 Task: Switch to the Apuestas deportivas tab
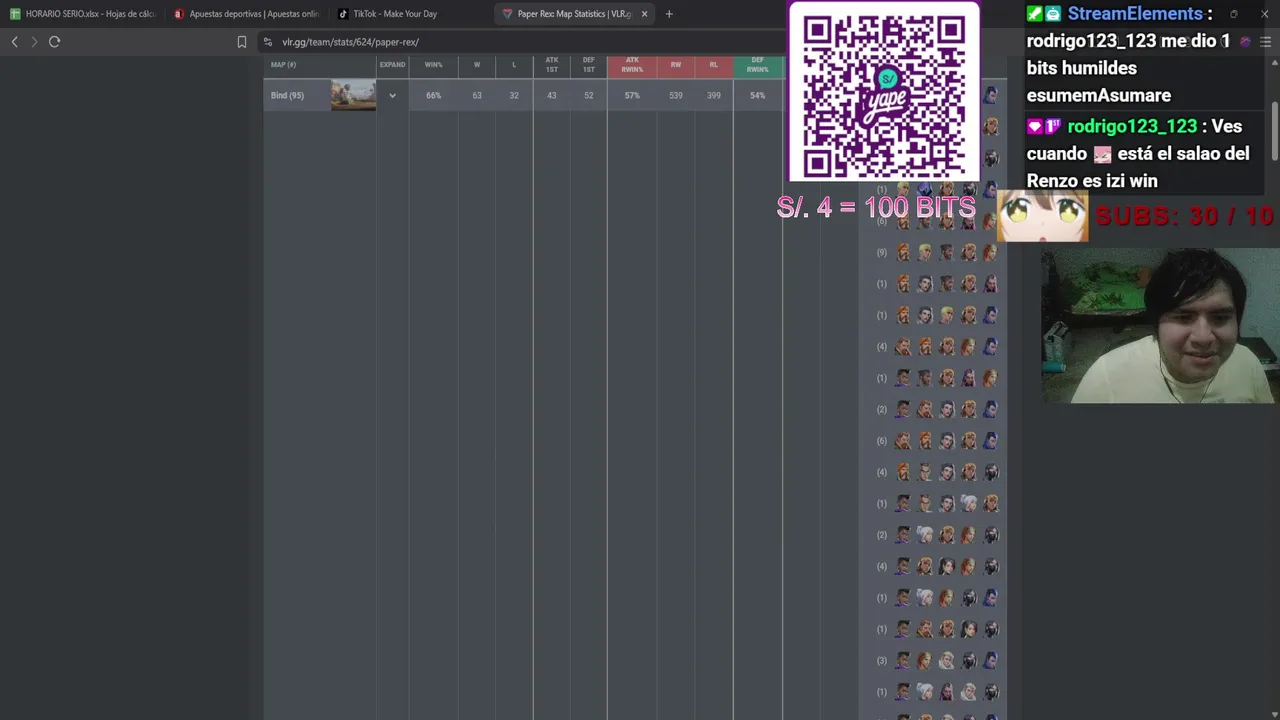247,14
